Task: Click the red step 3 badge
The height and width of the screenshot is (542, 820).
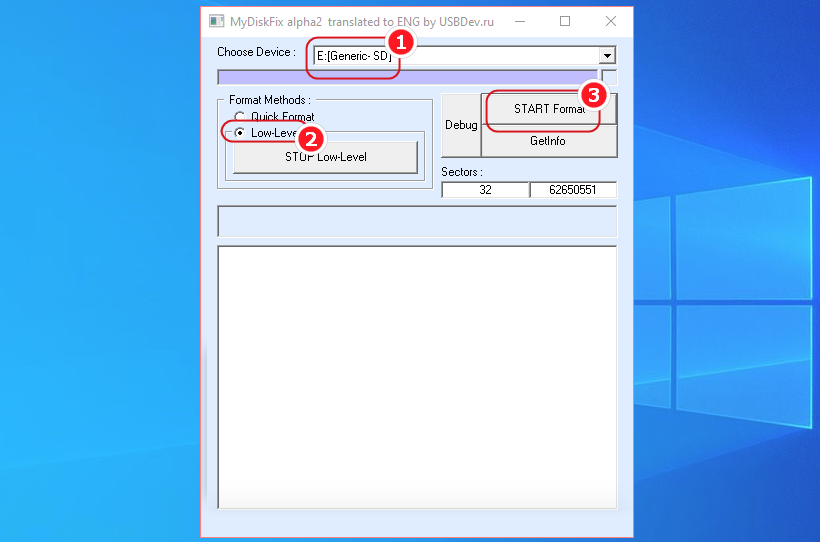Action: pos(594,96)
